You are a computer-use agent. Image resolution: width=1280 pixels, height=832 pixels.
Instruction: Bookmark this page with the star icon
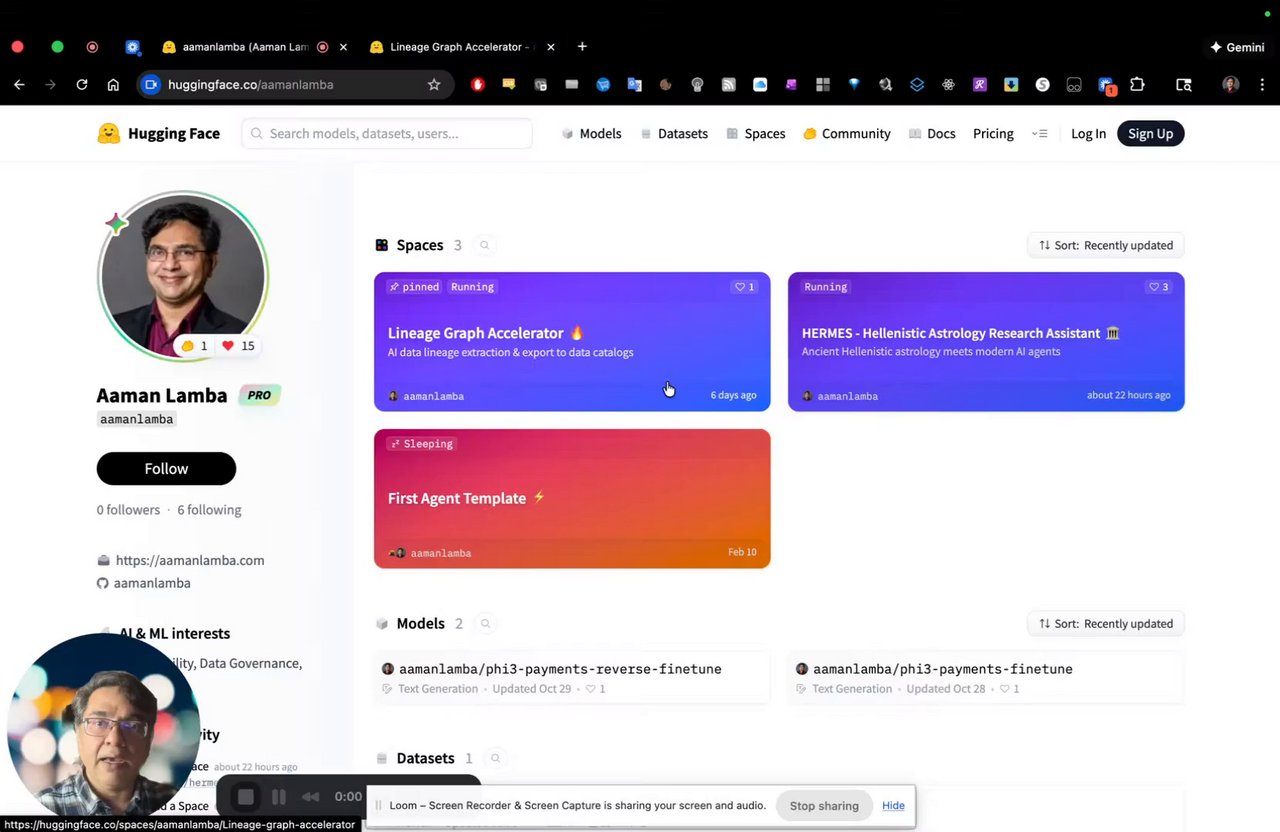pos(434,85)
